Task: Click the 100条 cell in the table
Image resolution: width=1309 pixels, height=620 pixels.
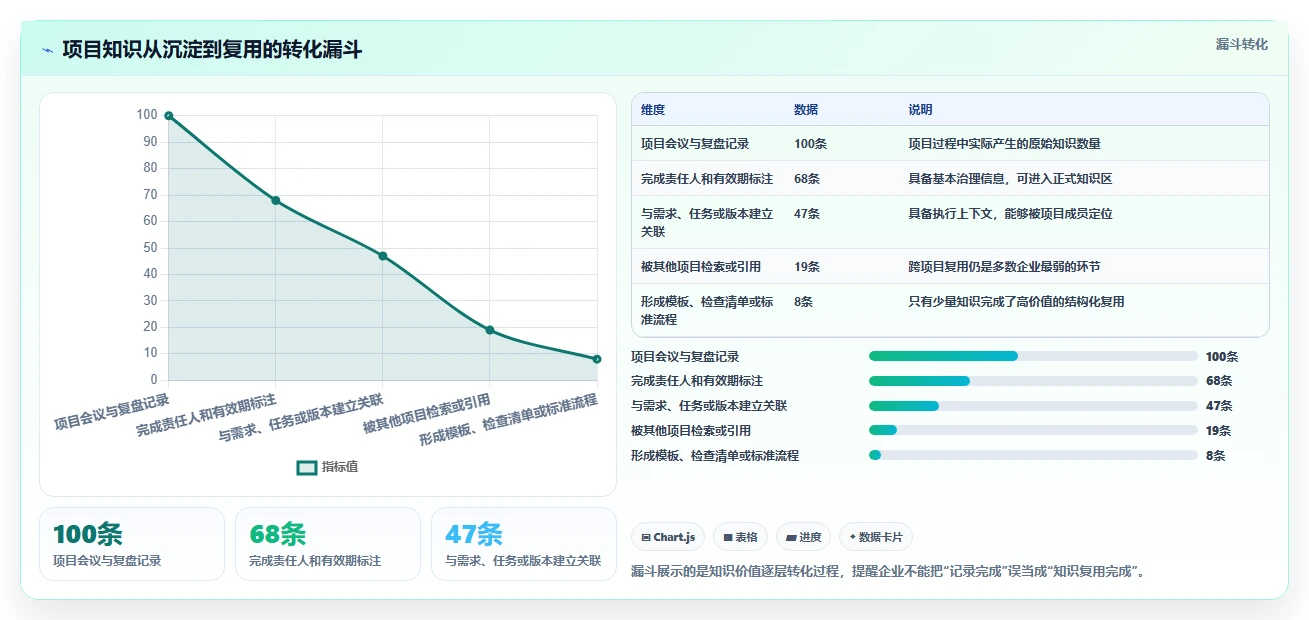Action: pyautogui.click(x=810, y=144)
